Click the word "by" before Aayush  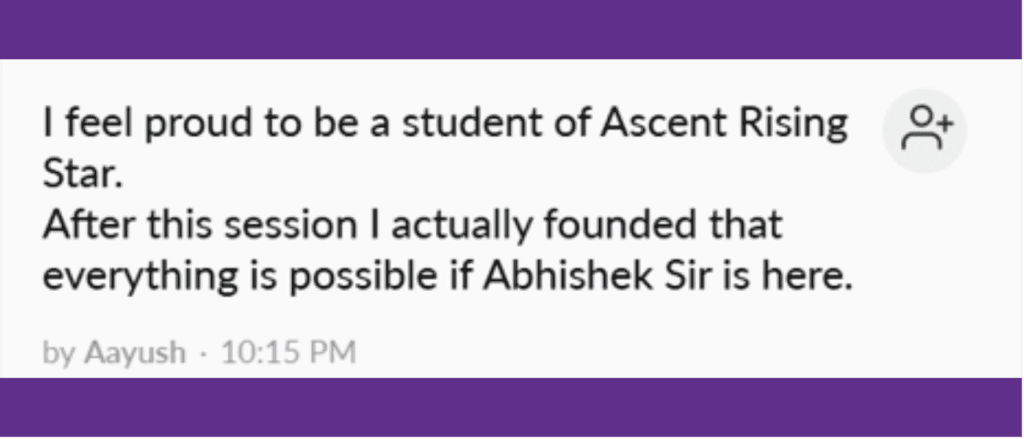coord(59,353)
